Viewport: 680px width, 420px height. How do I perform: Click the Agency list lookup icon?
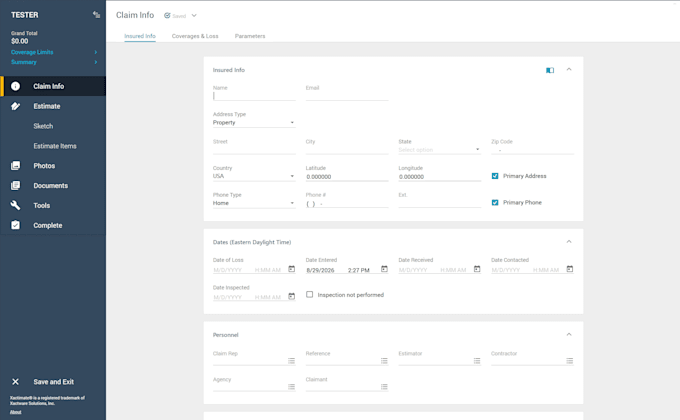pyautogui.click(x=291, y=387)
